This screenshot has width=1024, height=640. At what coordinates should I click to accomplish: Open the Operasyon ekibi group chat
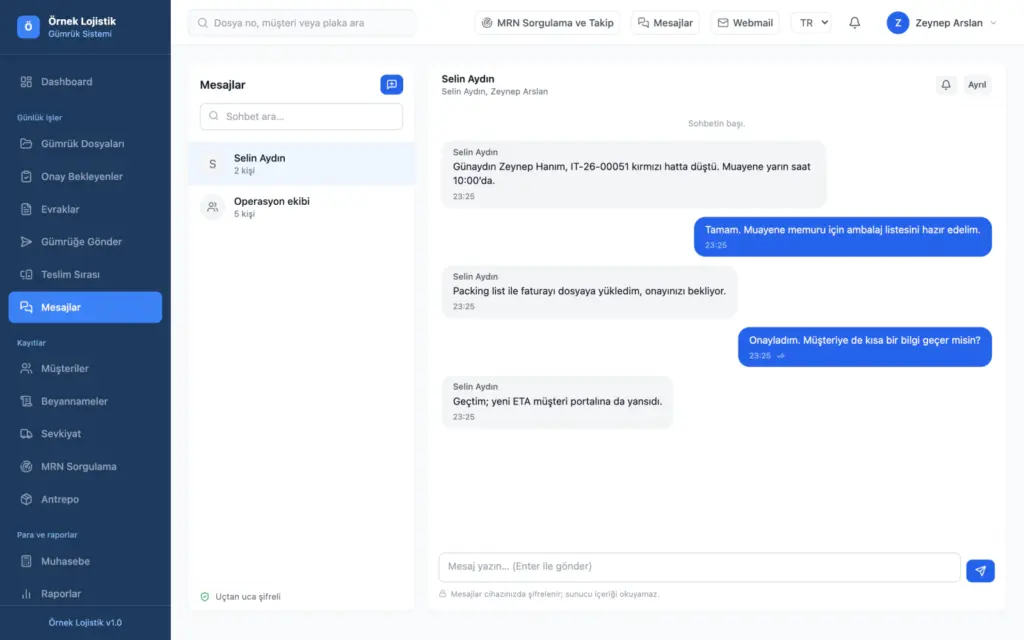pos(302,207)
